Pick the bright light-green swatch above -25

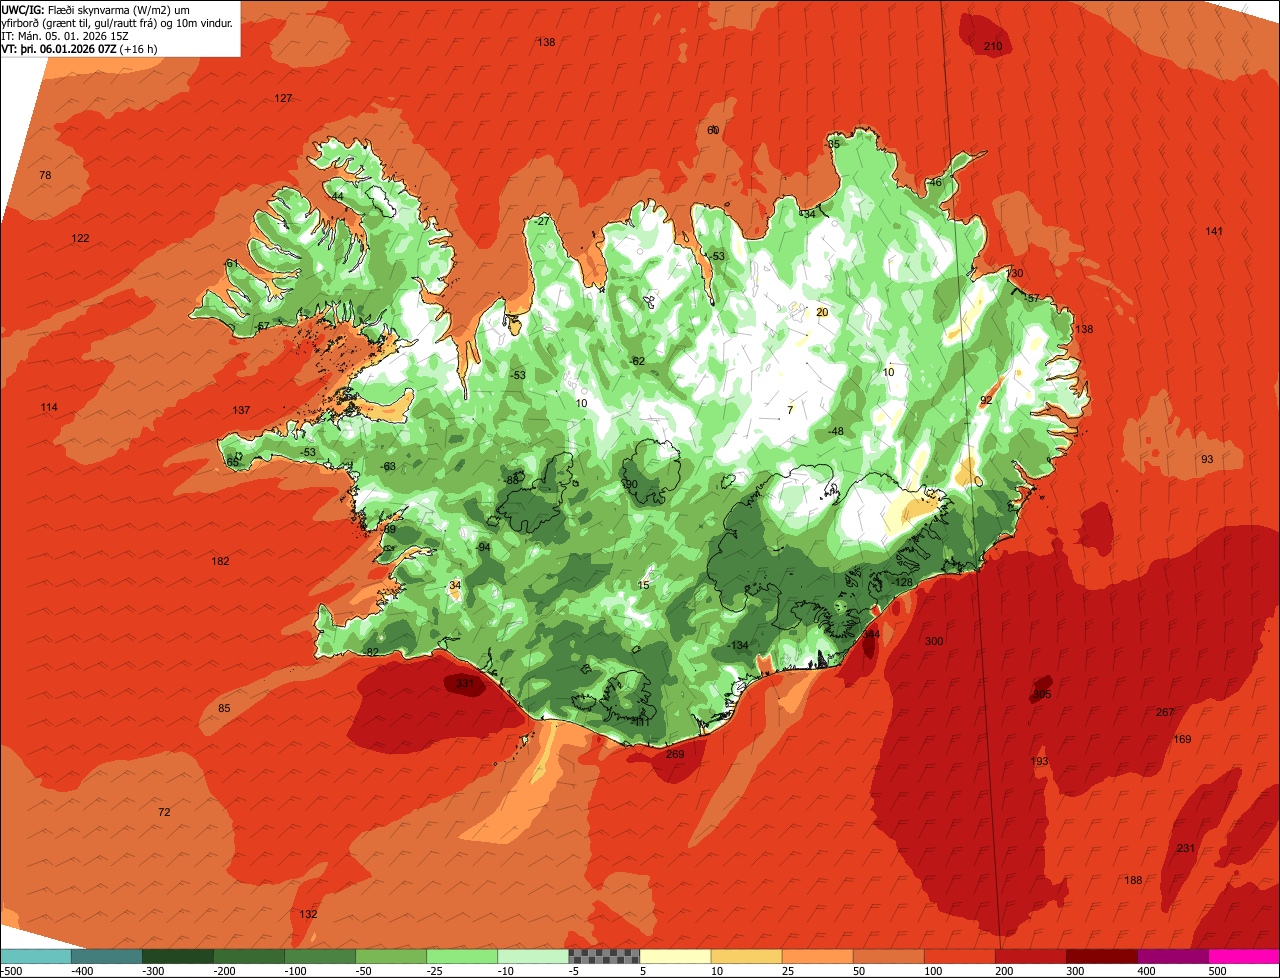462,956
